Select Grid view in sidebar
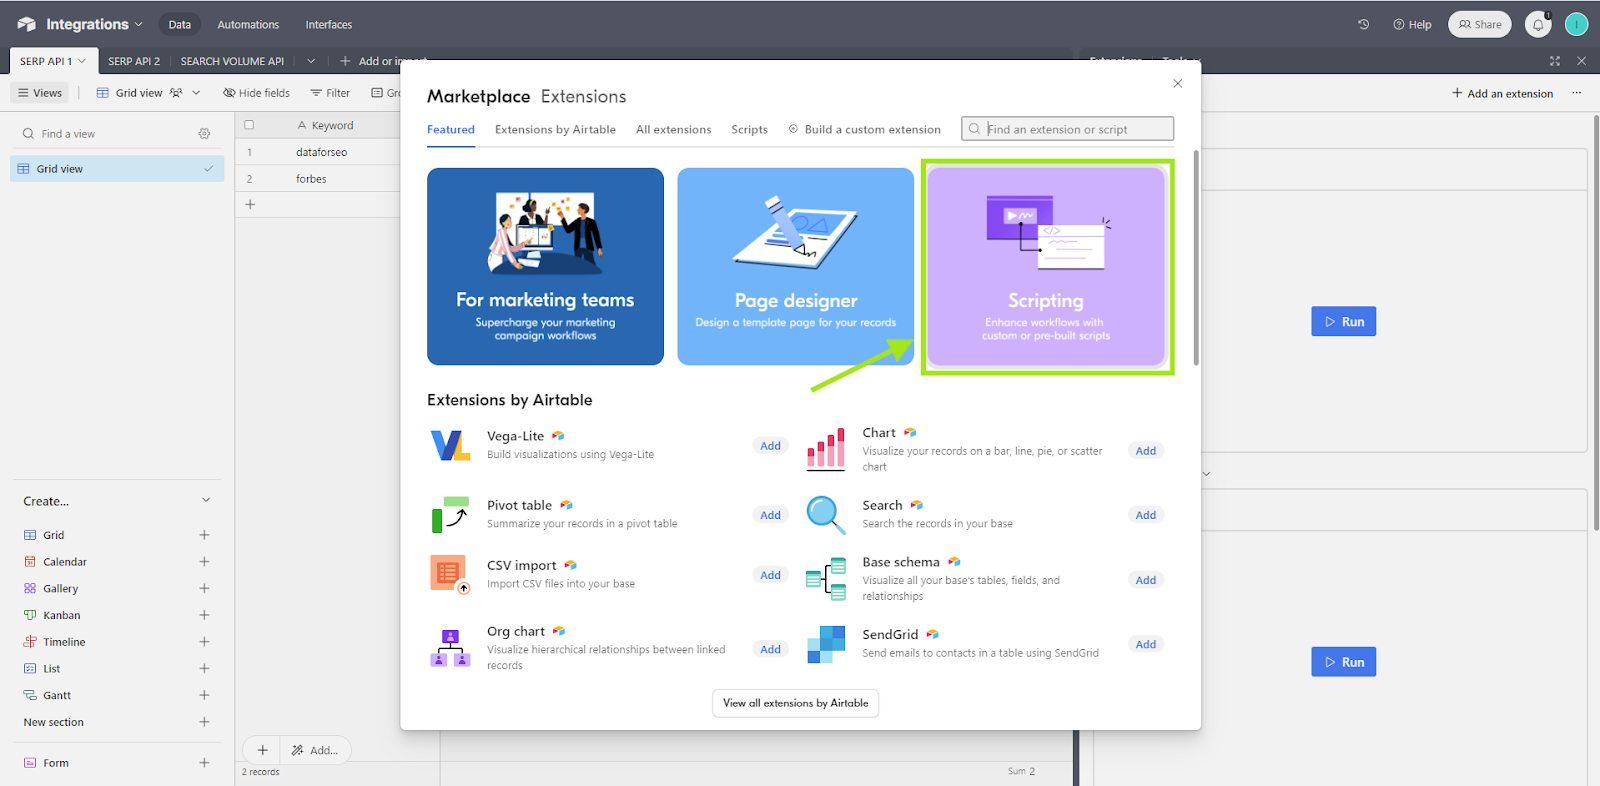Screen dimensions: 1600x786 click(x=117, y=169)
